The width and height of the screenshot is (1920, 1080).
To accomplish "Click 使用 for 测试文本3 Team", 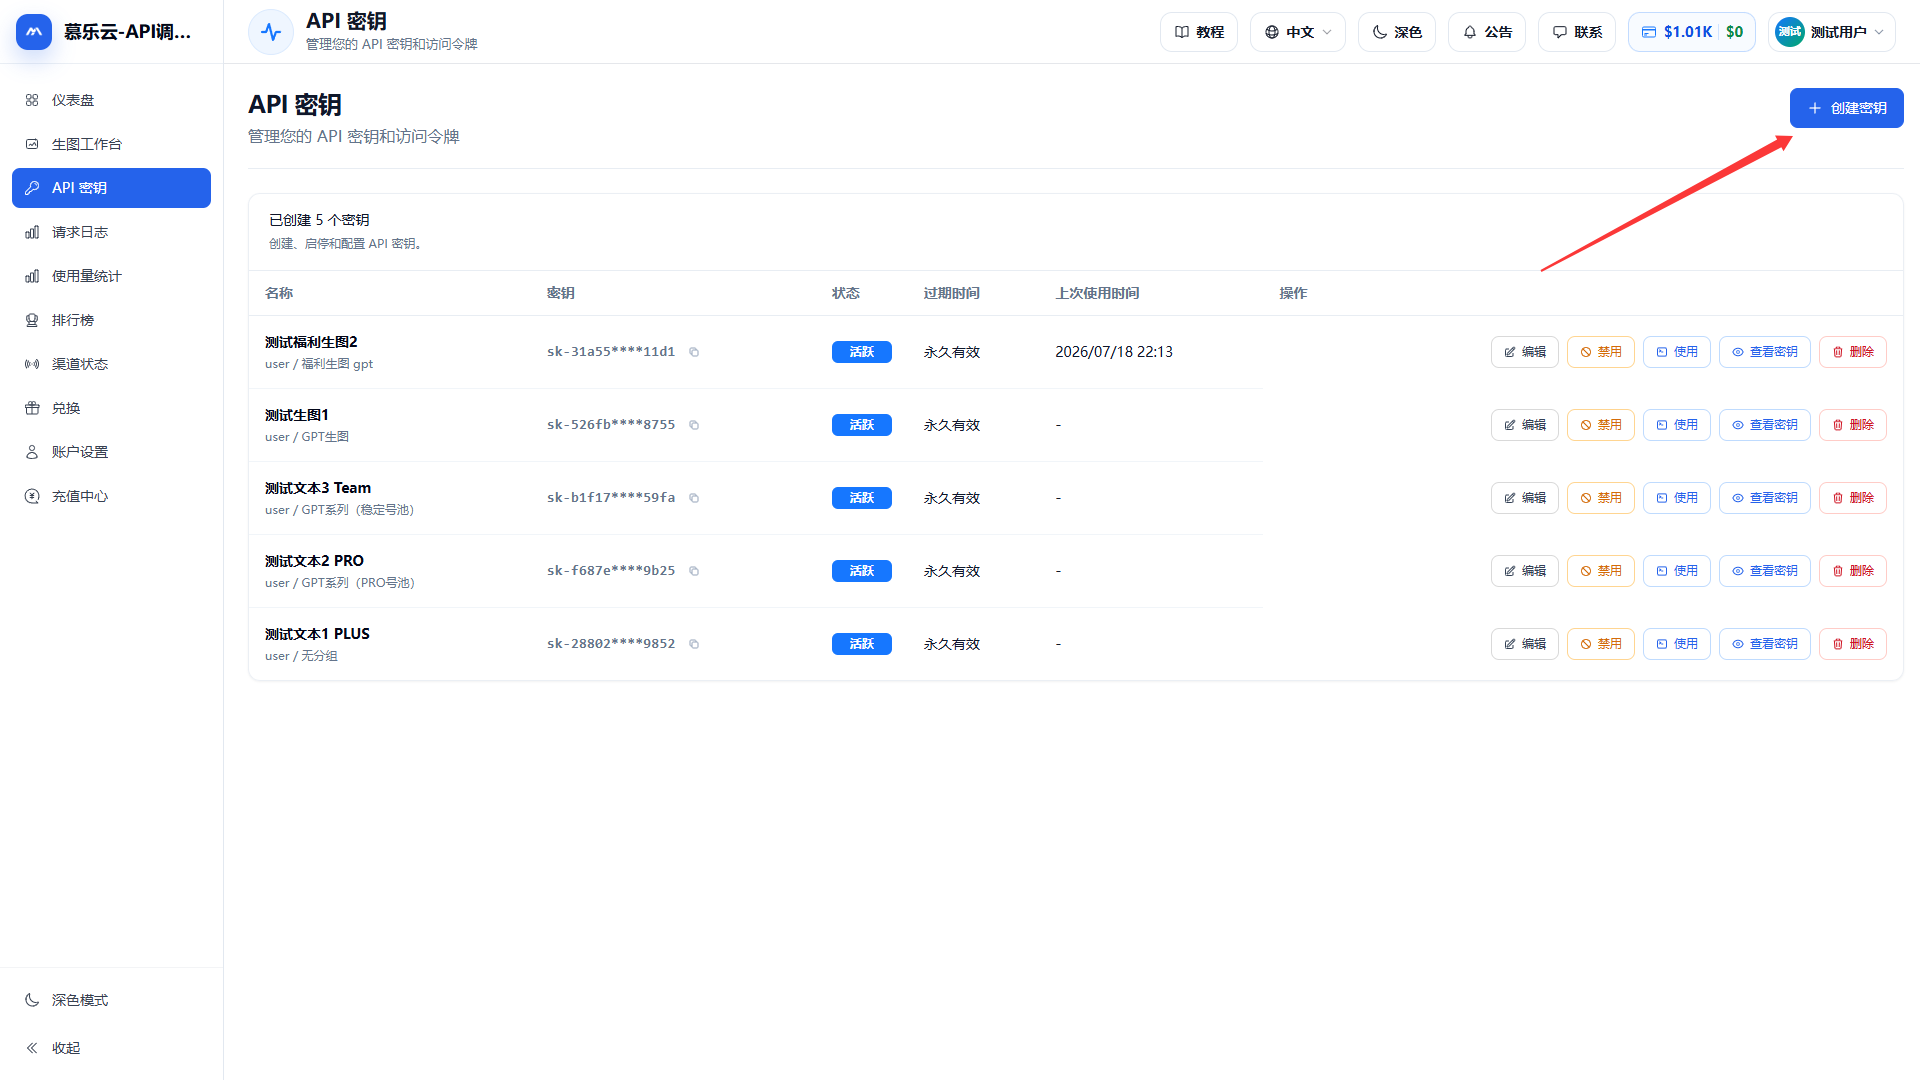I will coord(1676,498).
